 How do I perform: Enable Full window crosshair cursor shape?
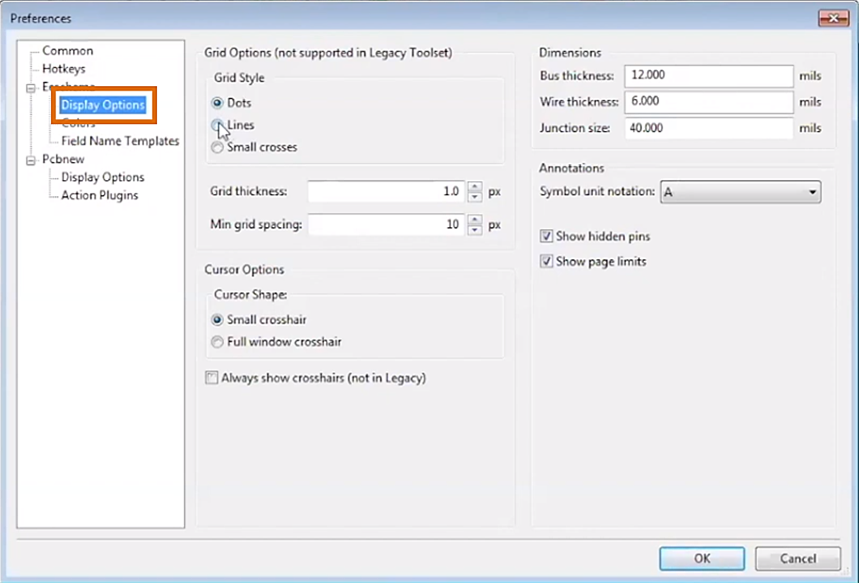coord(217,342)
